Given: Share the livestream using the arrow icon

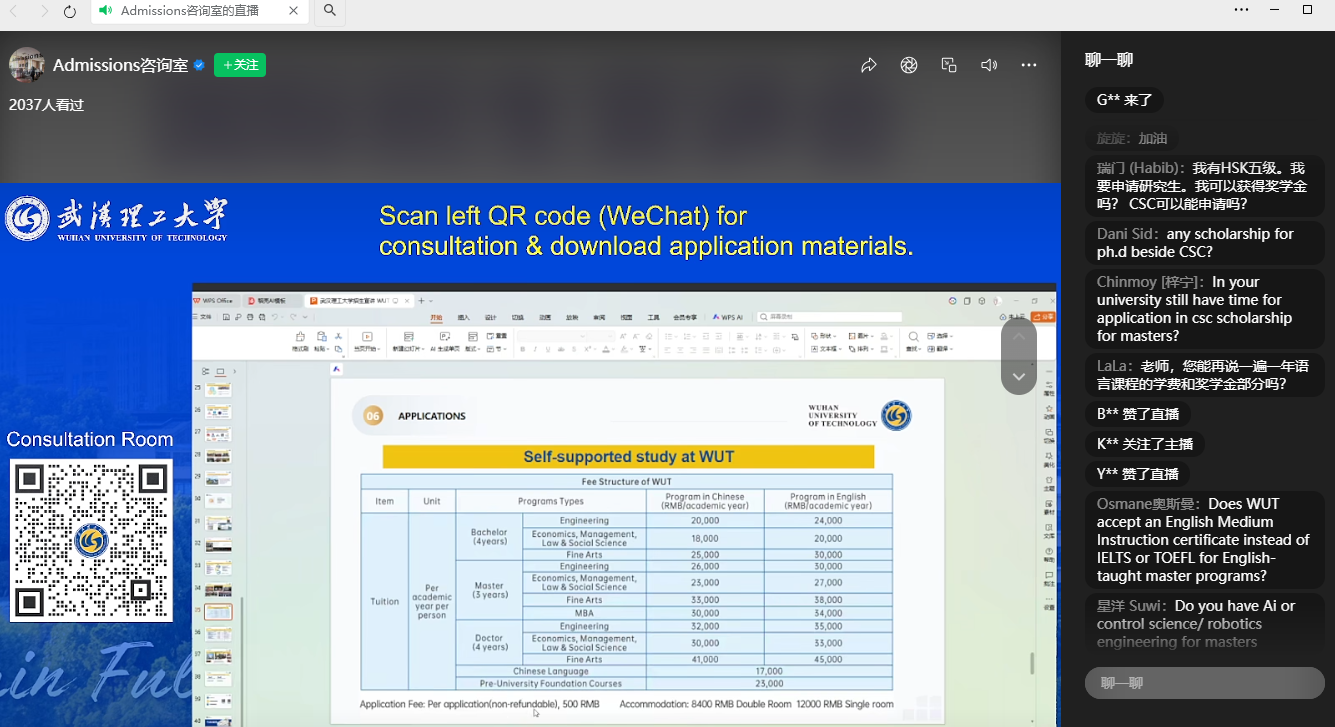Looking at the screenshot, I should tap(869, 65).
